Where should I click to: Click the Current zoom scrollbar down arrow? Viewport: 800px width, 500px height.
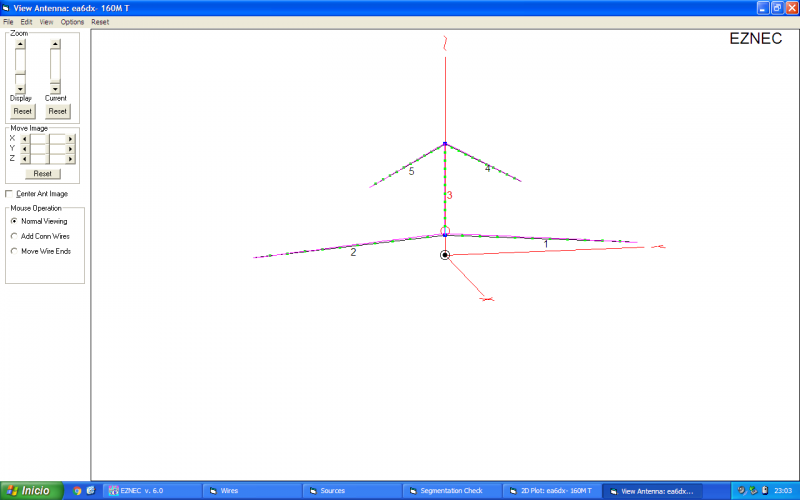click(56, 89)
